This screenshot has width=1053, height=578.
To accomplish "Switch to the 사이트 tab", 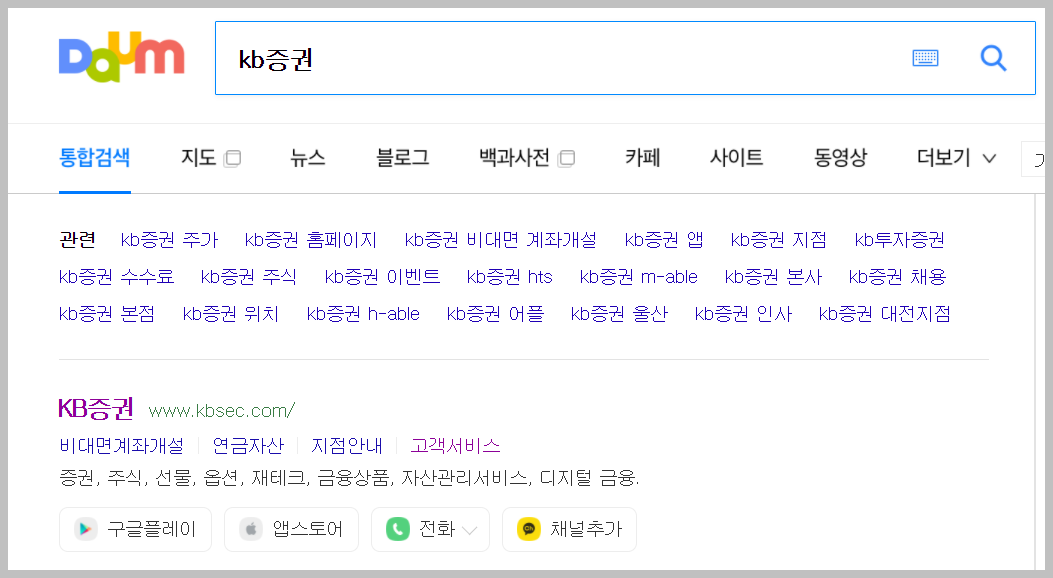I will 737,158.
